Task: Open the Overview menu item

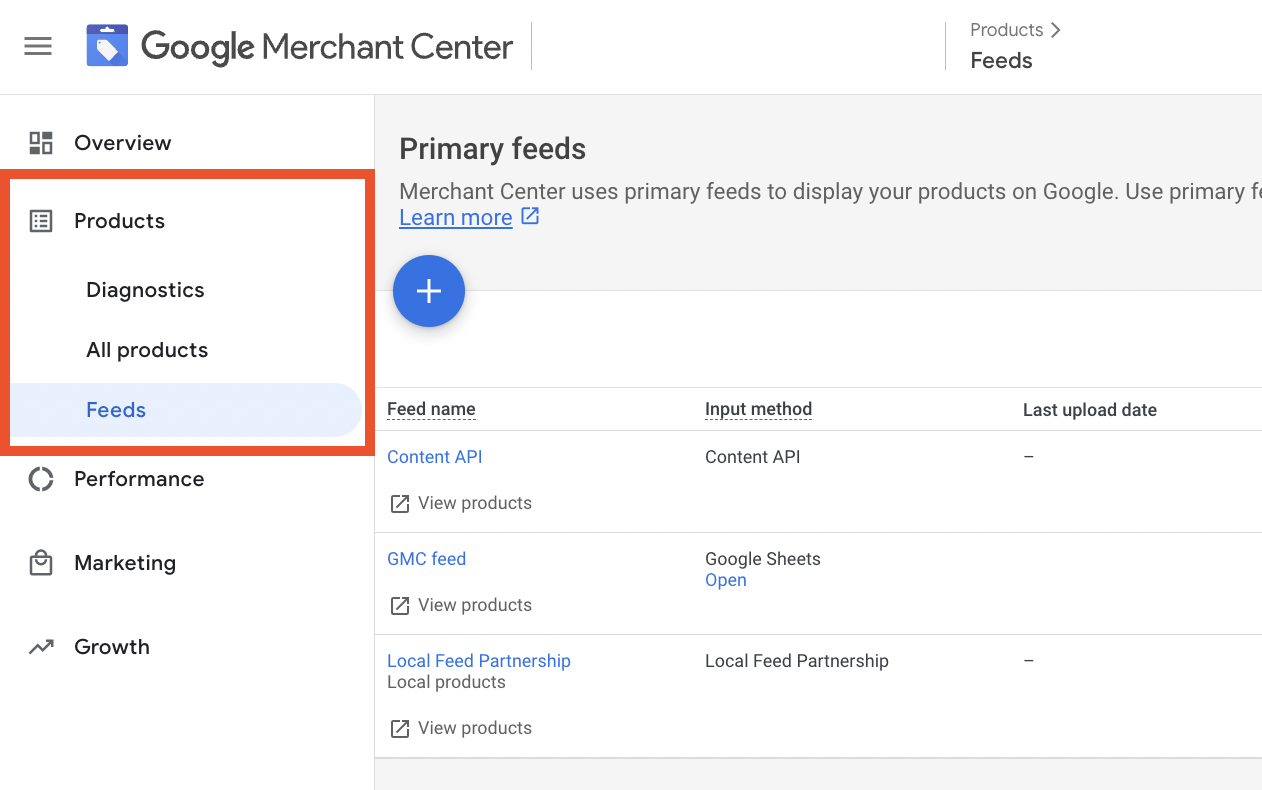Action: coord(123,143)
